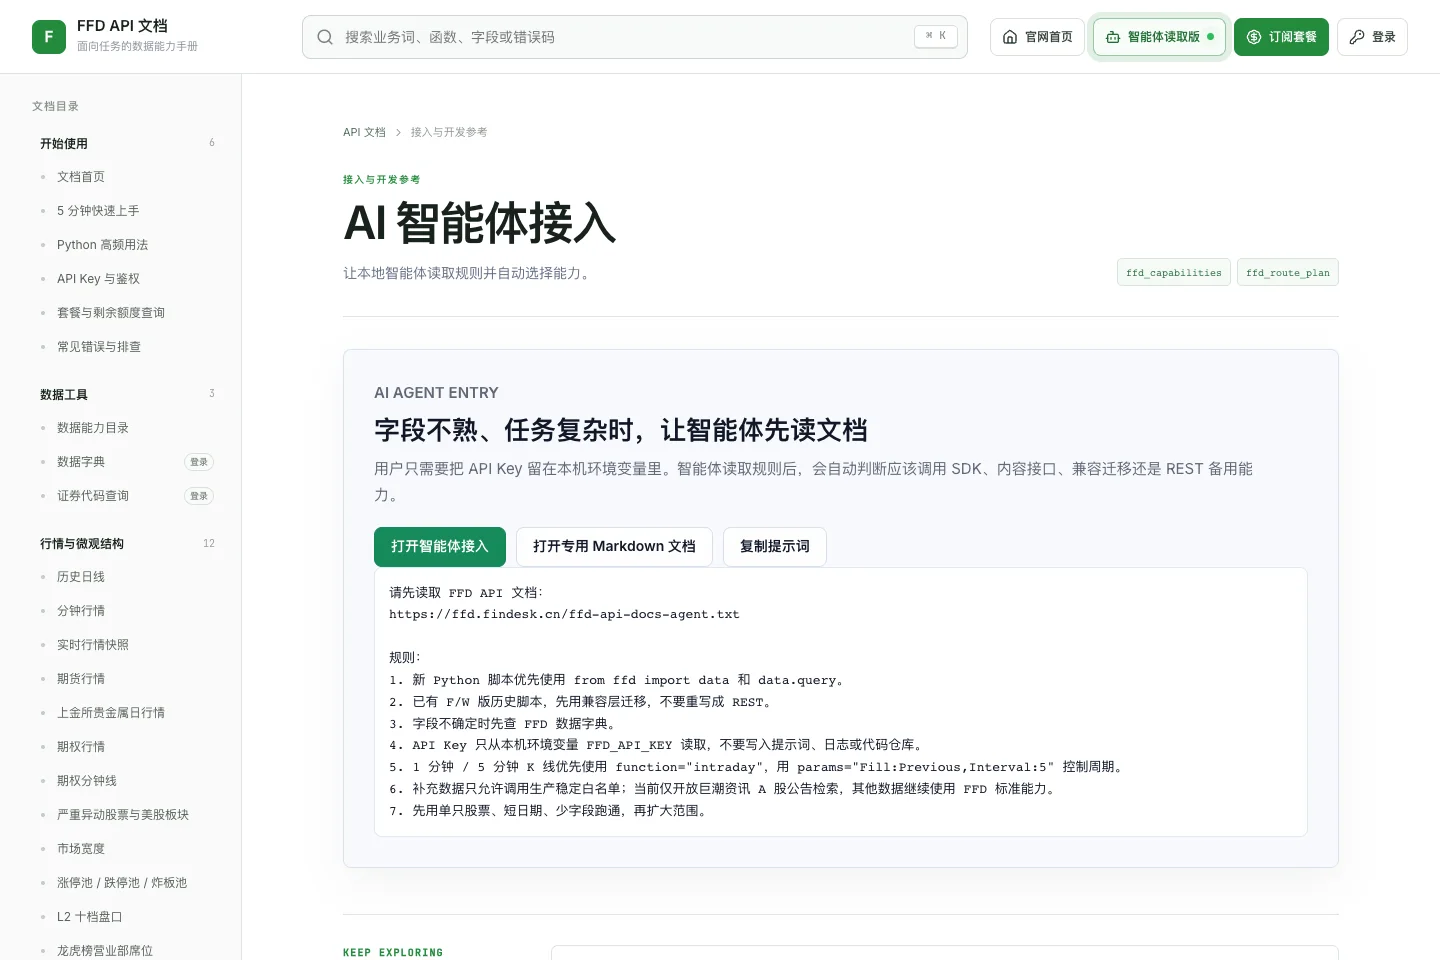
Task: Collapse the 开始使用 sidebar section
Action: click(127, 143)
